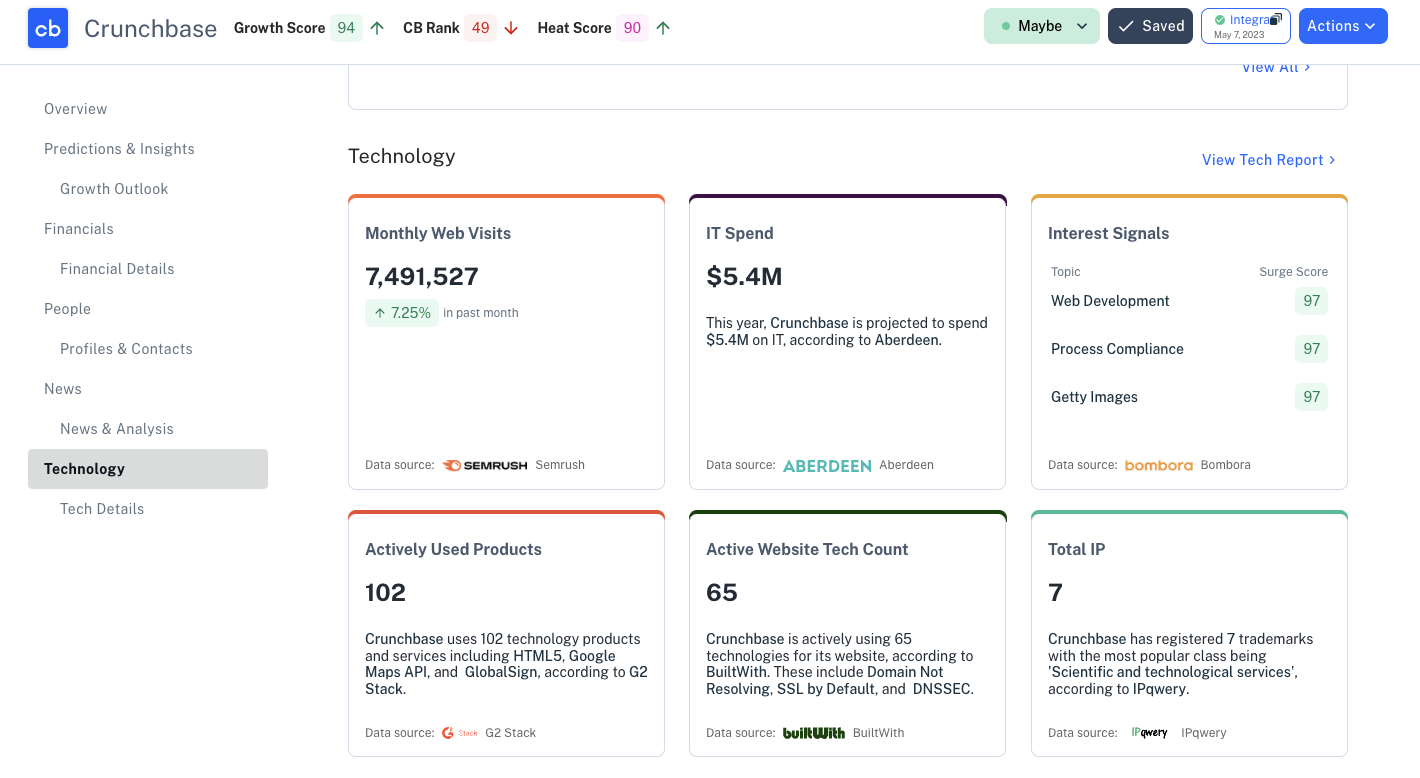Open the Integration status badge dated May 7, 2023
Viewport: 1420px width, 778px height.
[x=1245, y=26]
